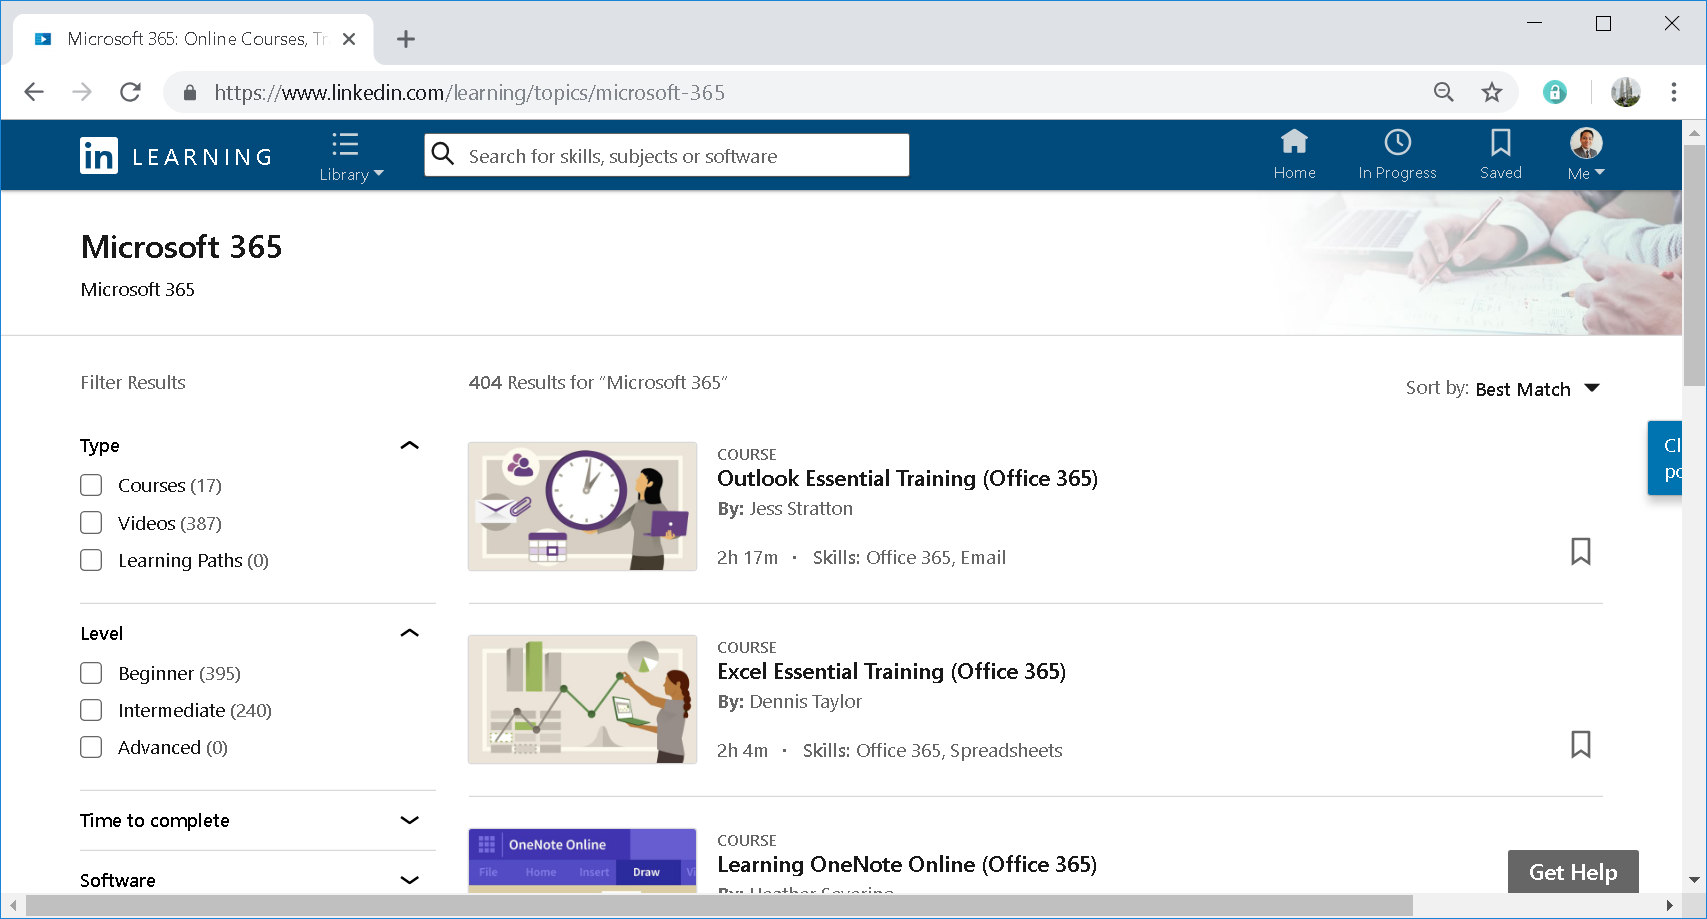Open the Me profile menu

coord(1584,155)
